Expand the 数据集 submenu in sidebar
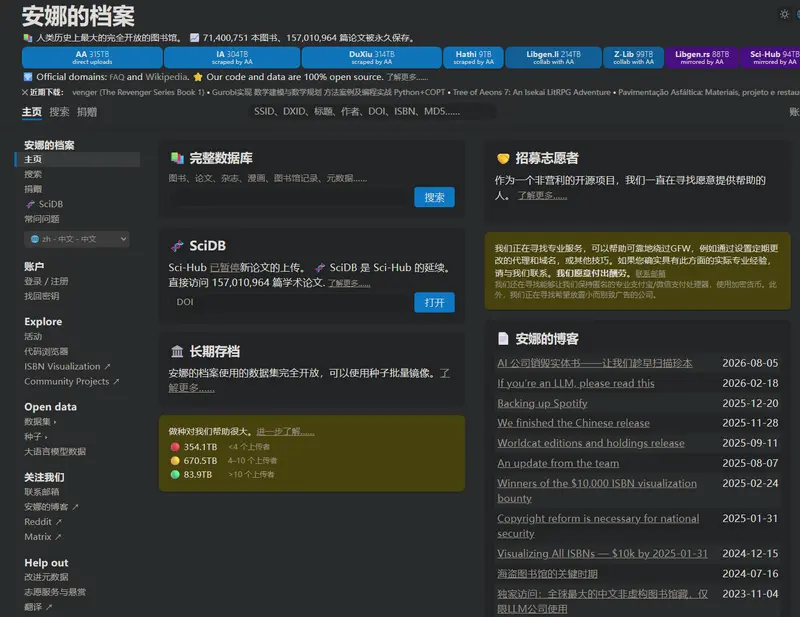The width and height of the screenshot is (800, 617). point(40,422)
